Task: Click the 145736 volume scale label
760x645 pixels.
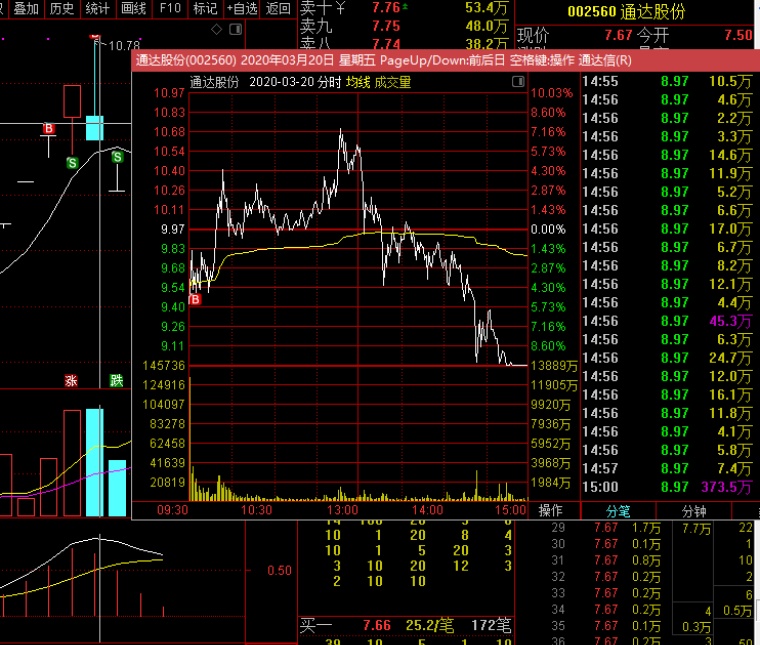Action: tap(164, 366)
